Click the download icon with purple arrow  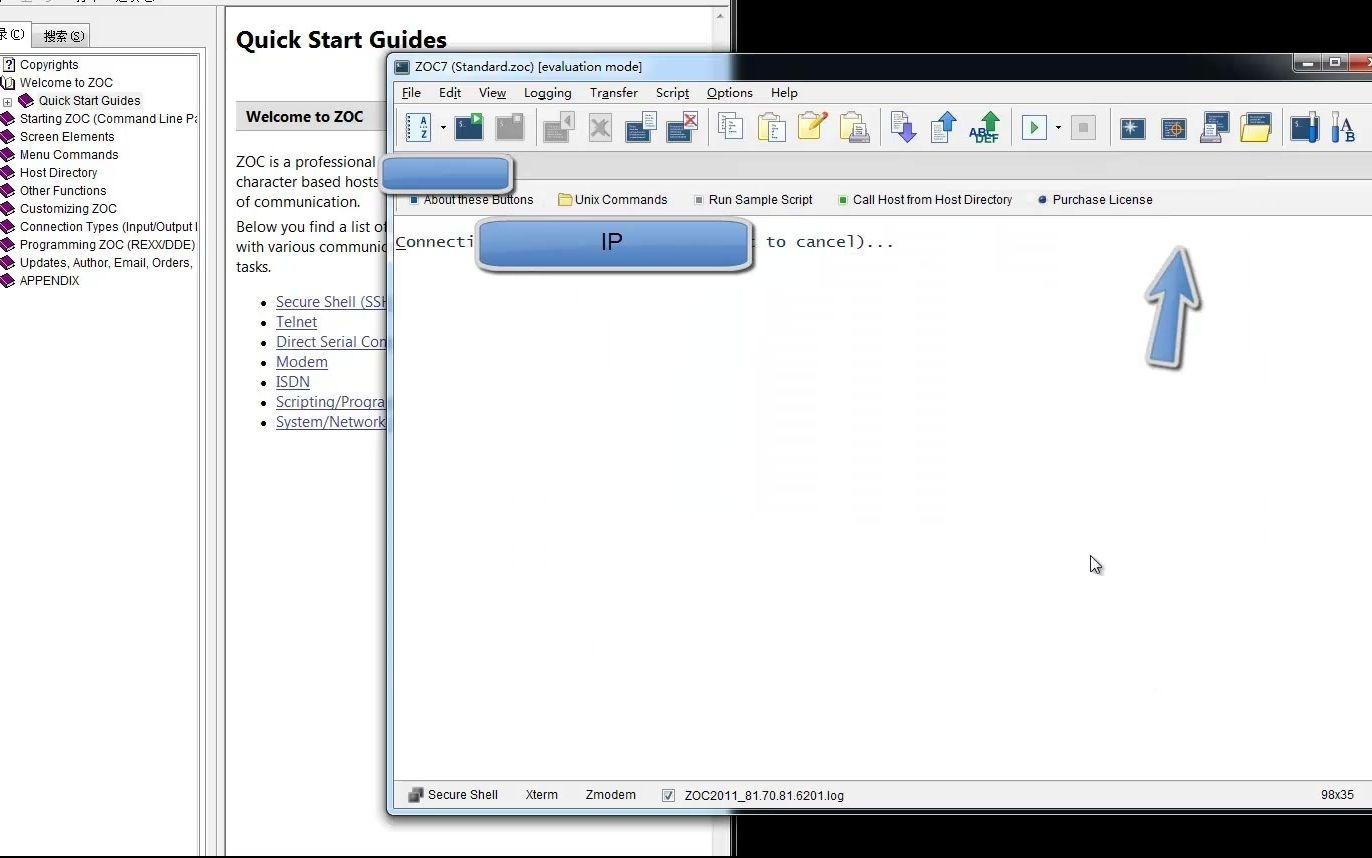pos(903,127)
